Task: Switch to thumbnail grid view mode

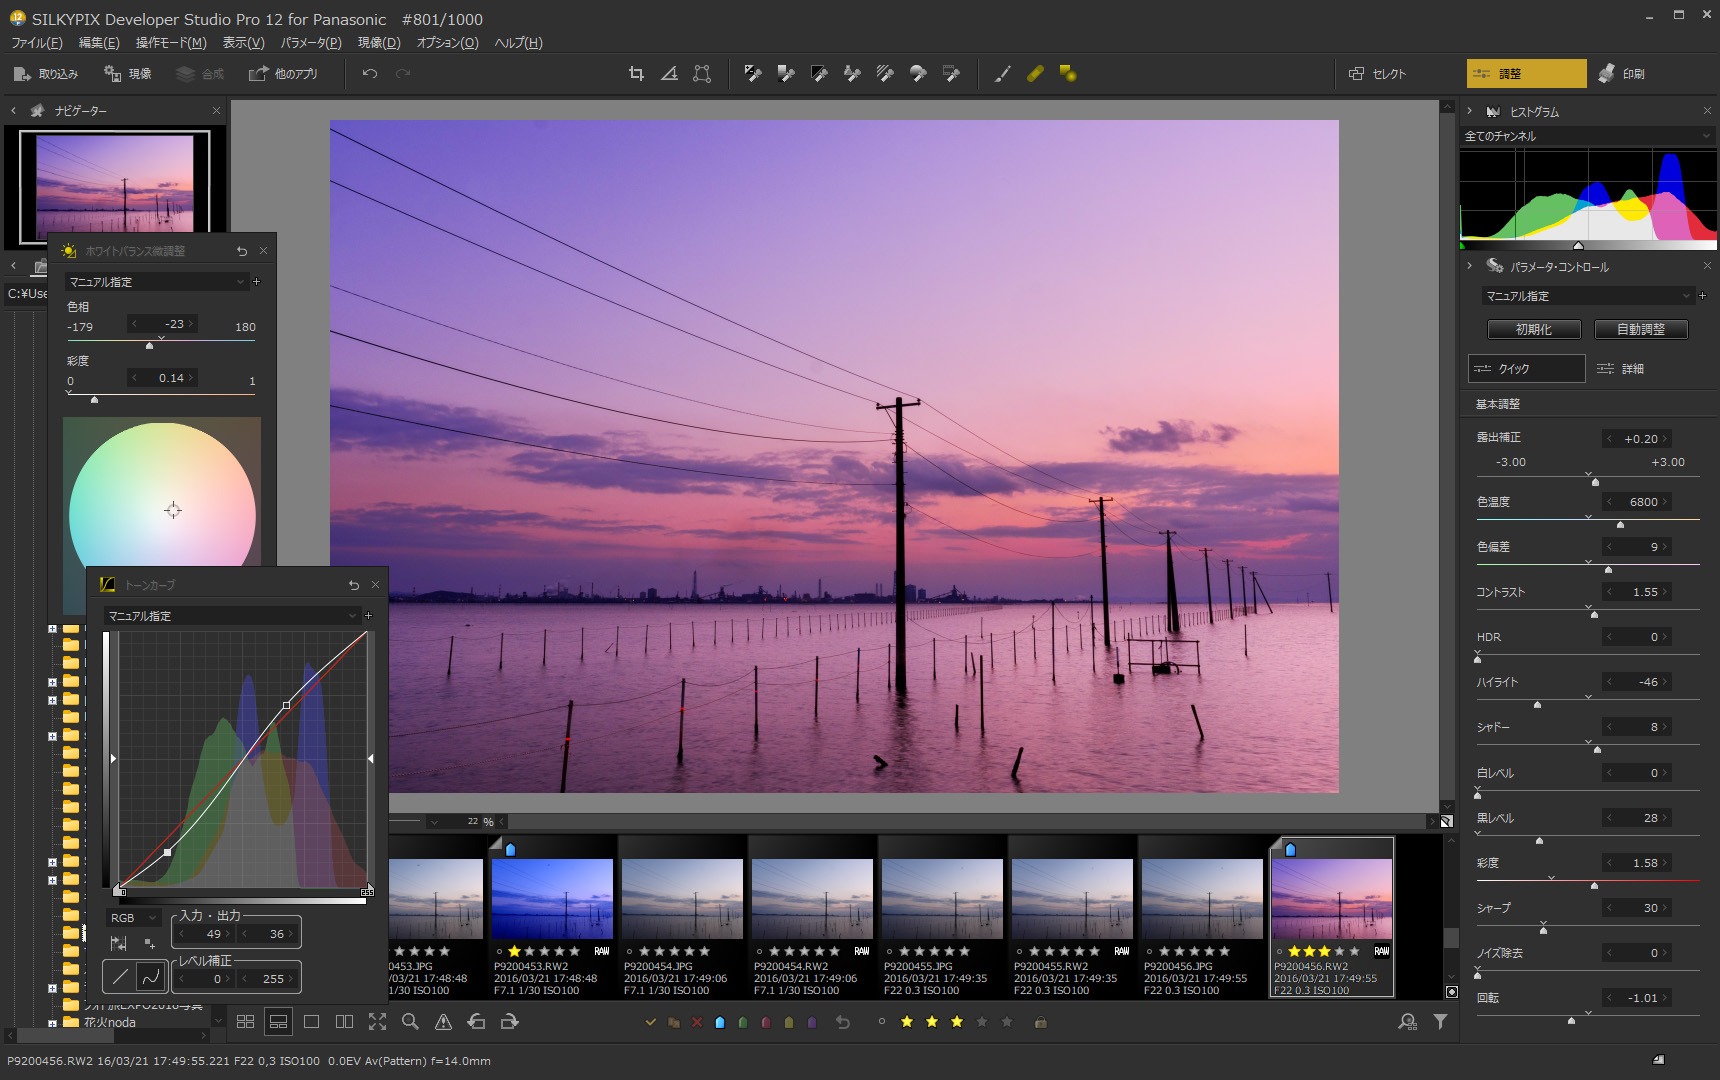Action: tap(245, 1022)
